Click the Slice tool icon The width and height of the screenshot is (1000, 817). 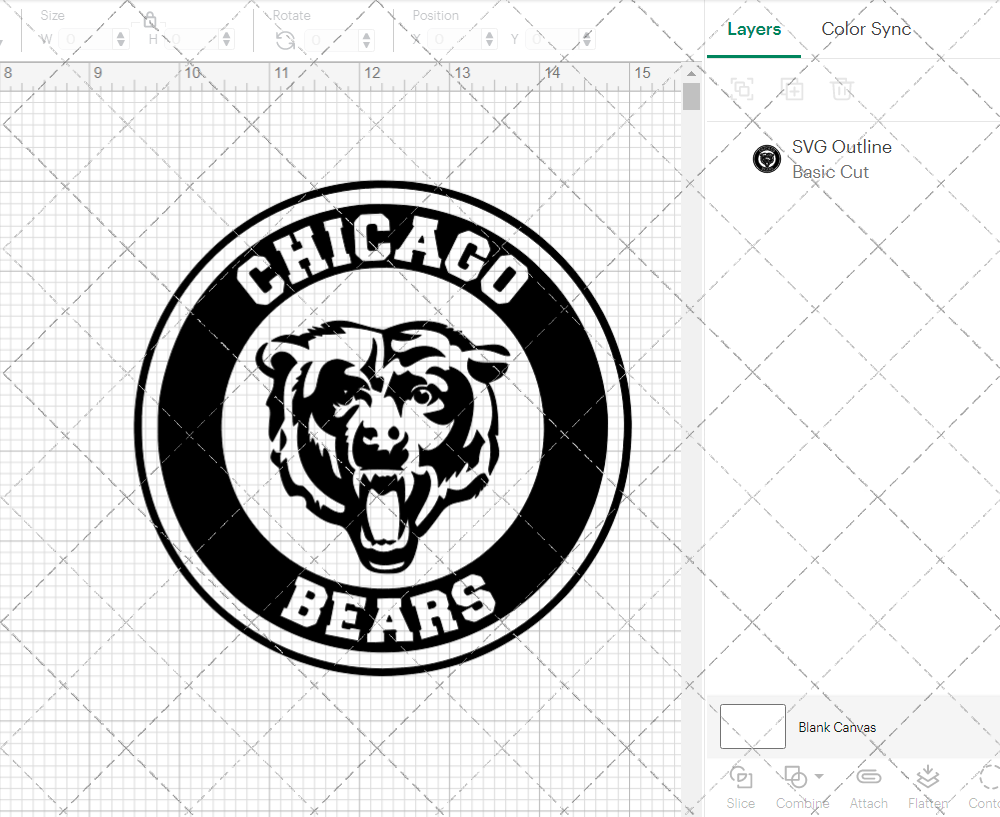(741, 778)
